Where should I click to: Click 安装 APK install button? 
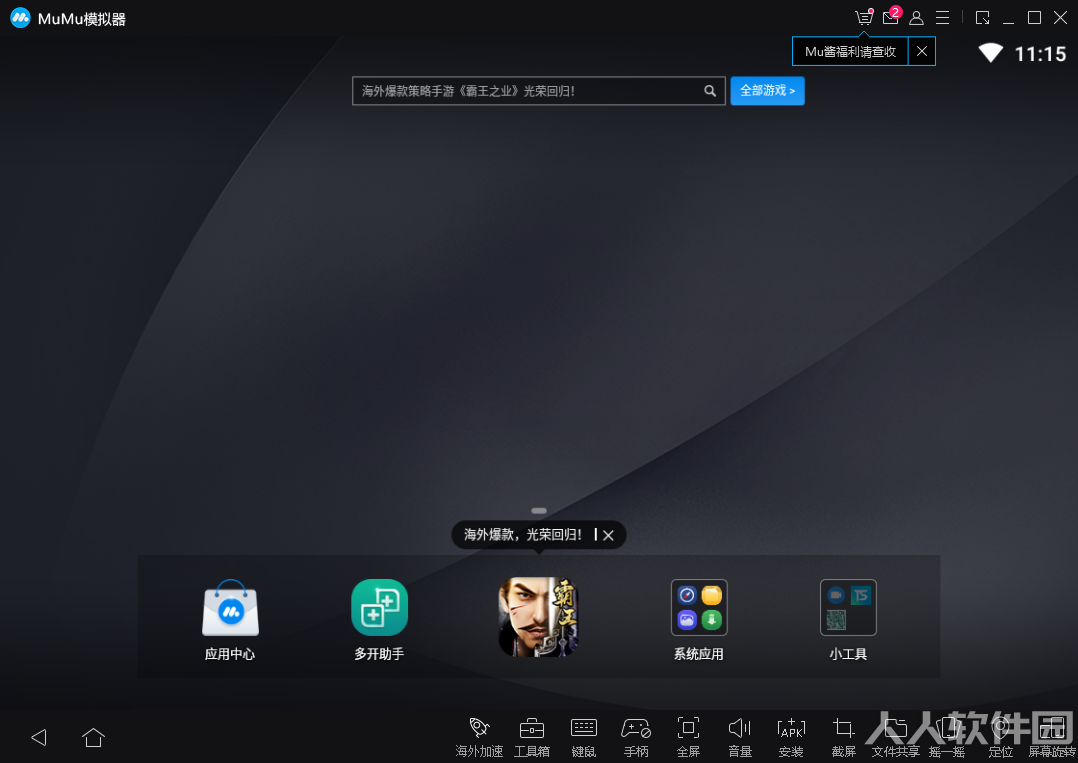tap(791, 738)
